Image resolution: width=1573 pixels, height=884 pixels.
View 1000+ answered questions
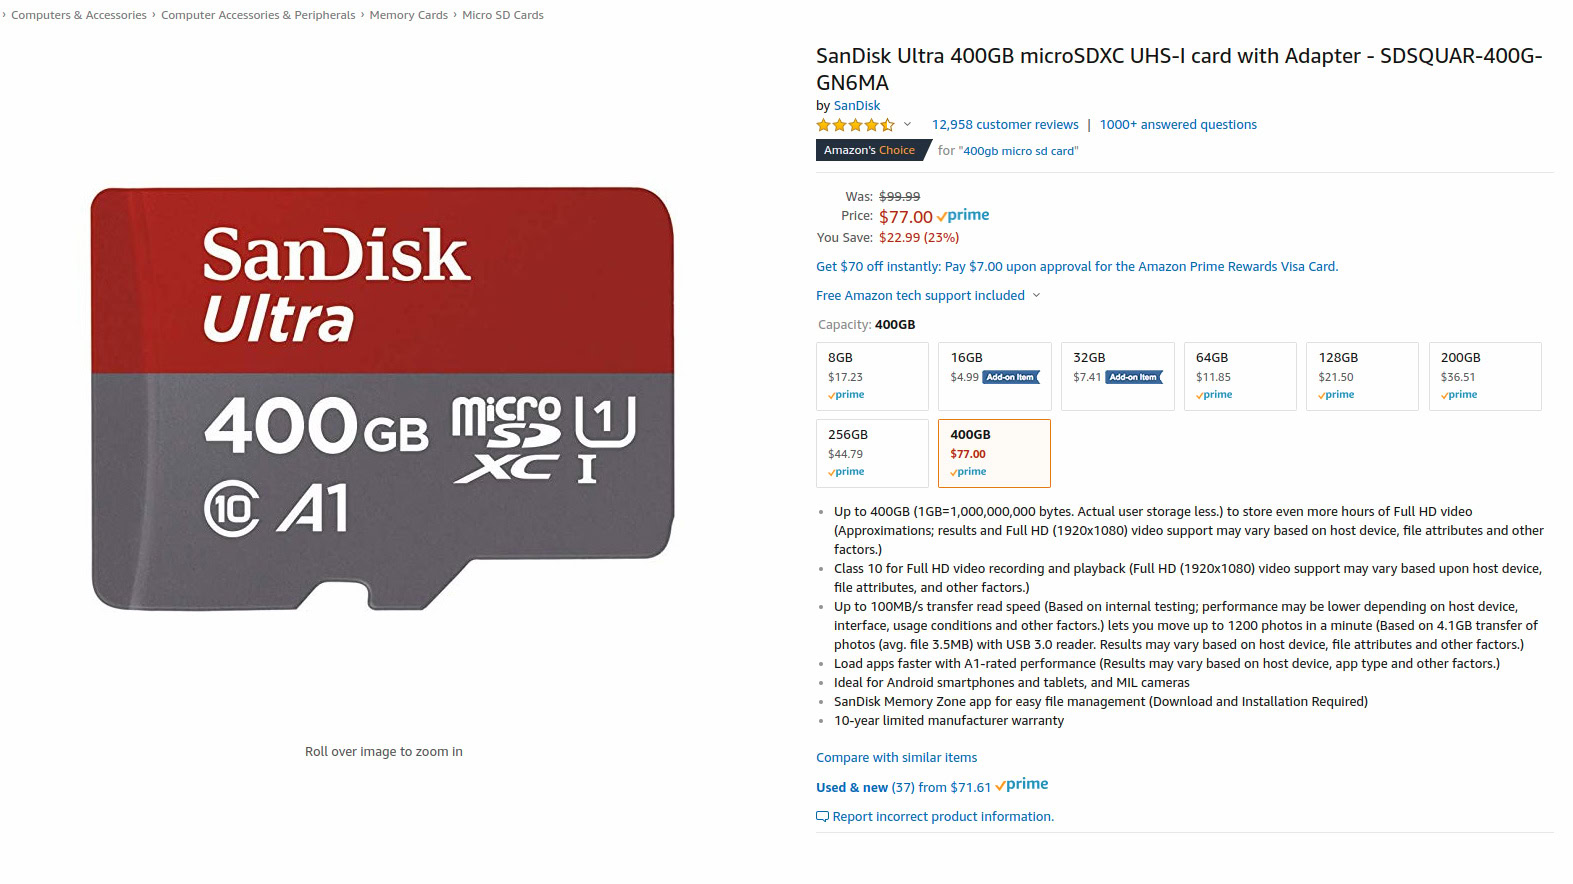click(x=1178, y=125)
